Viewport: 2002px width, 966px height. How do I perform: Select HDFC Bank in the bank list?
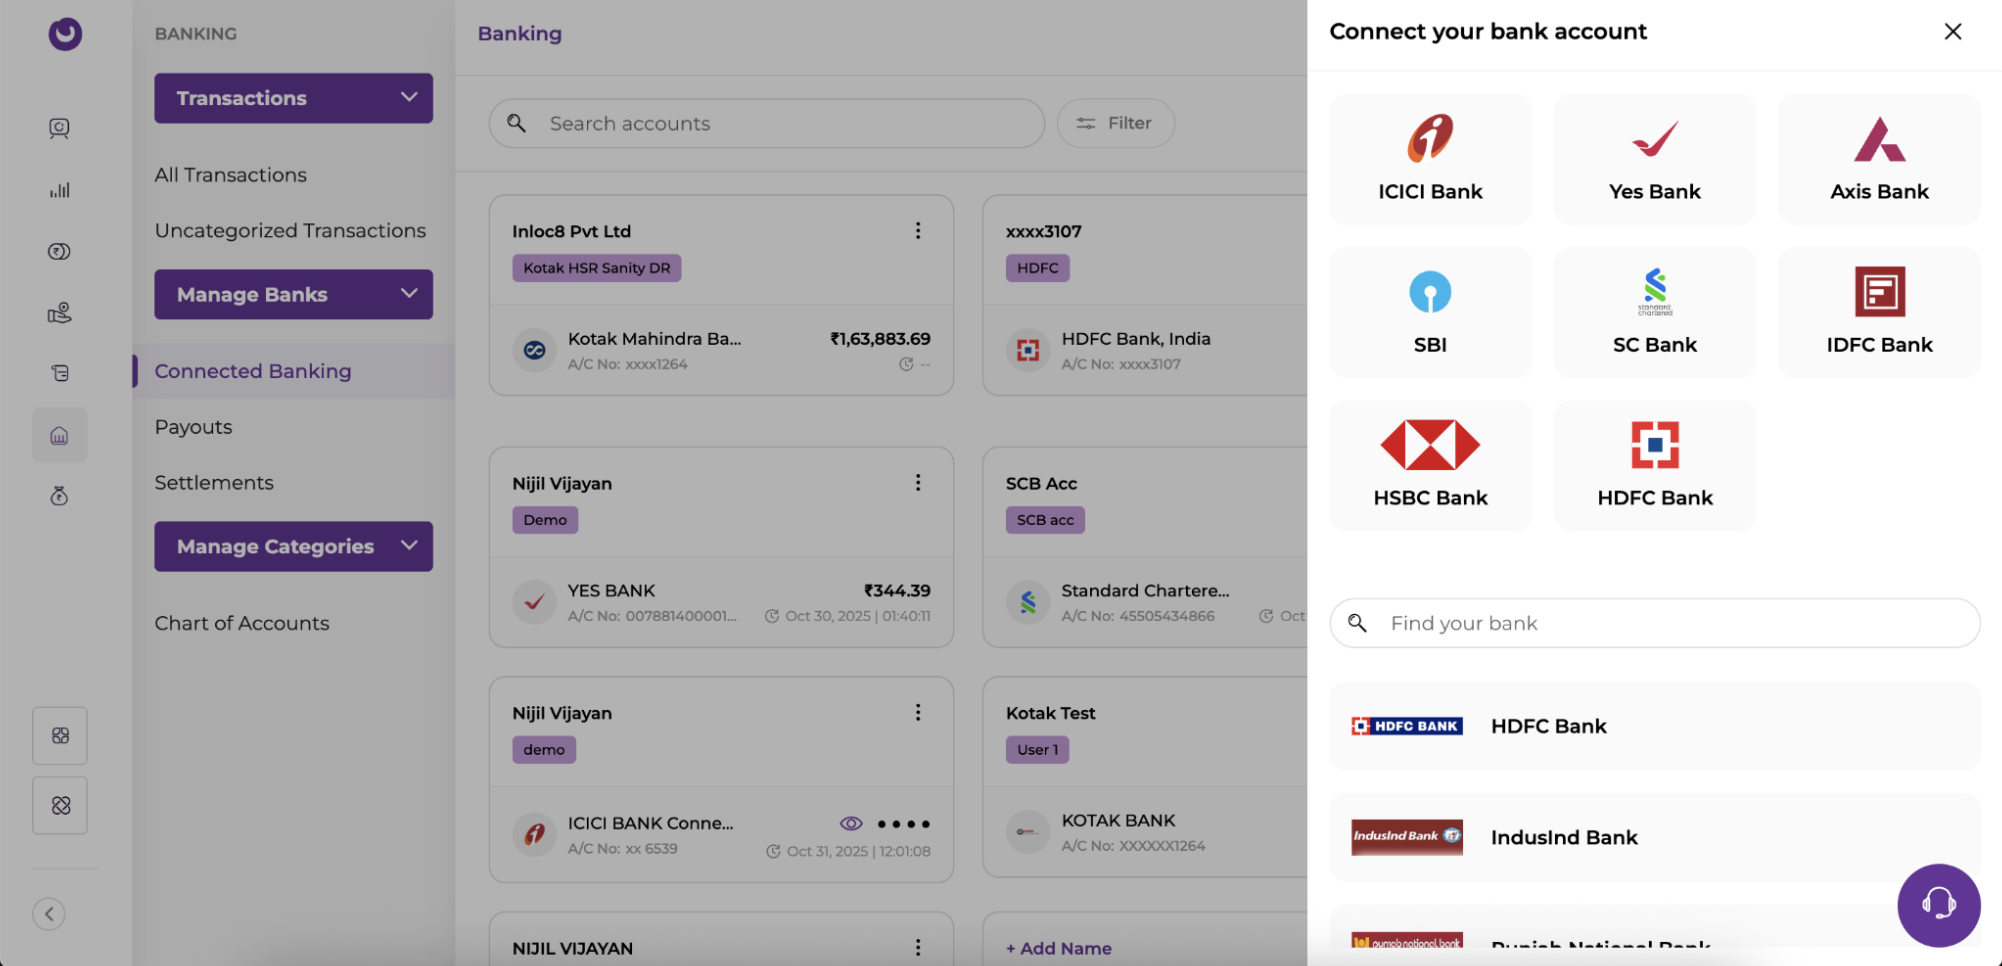click(x=1654, y=726)
